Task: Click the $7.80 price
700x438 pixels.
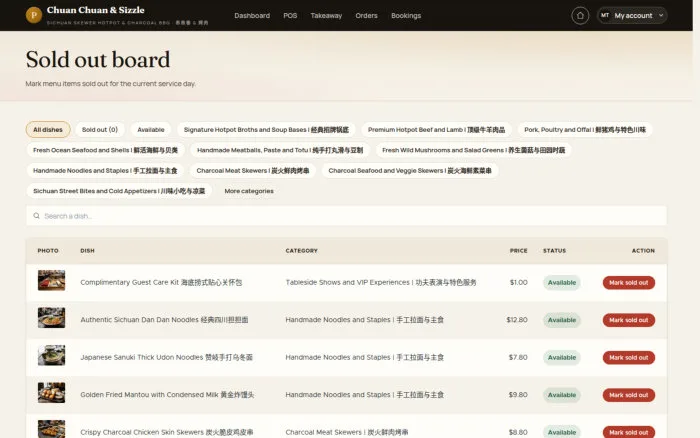Action: (518, 358)
